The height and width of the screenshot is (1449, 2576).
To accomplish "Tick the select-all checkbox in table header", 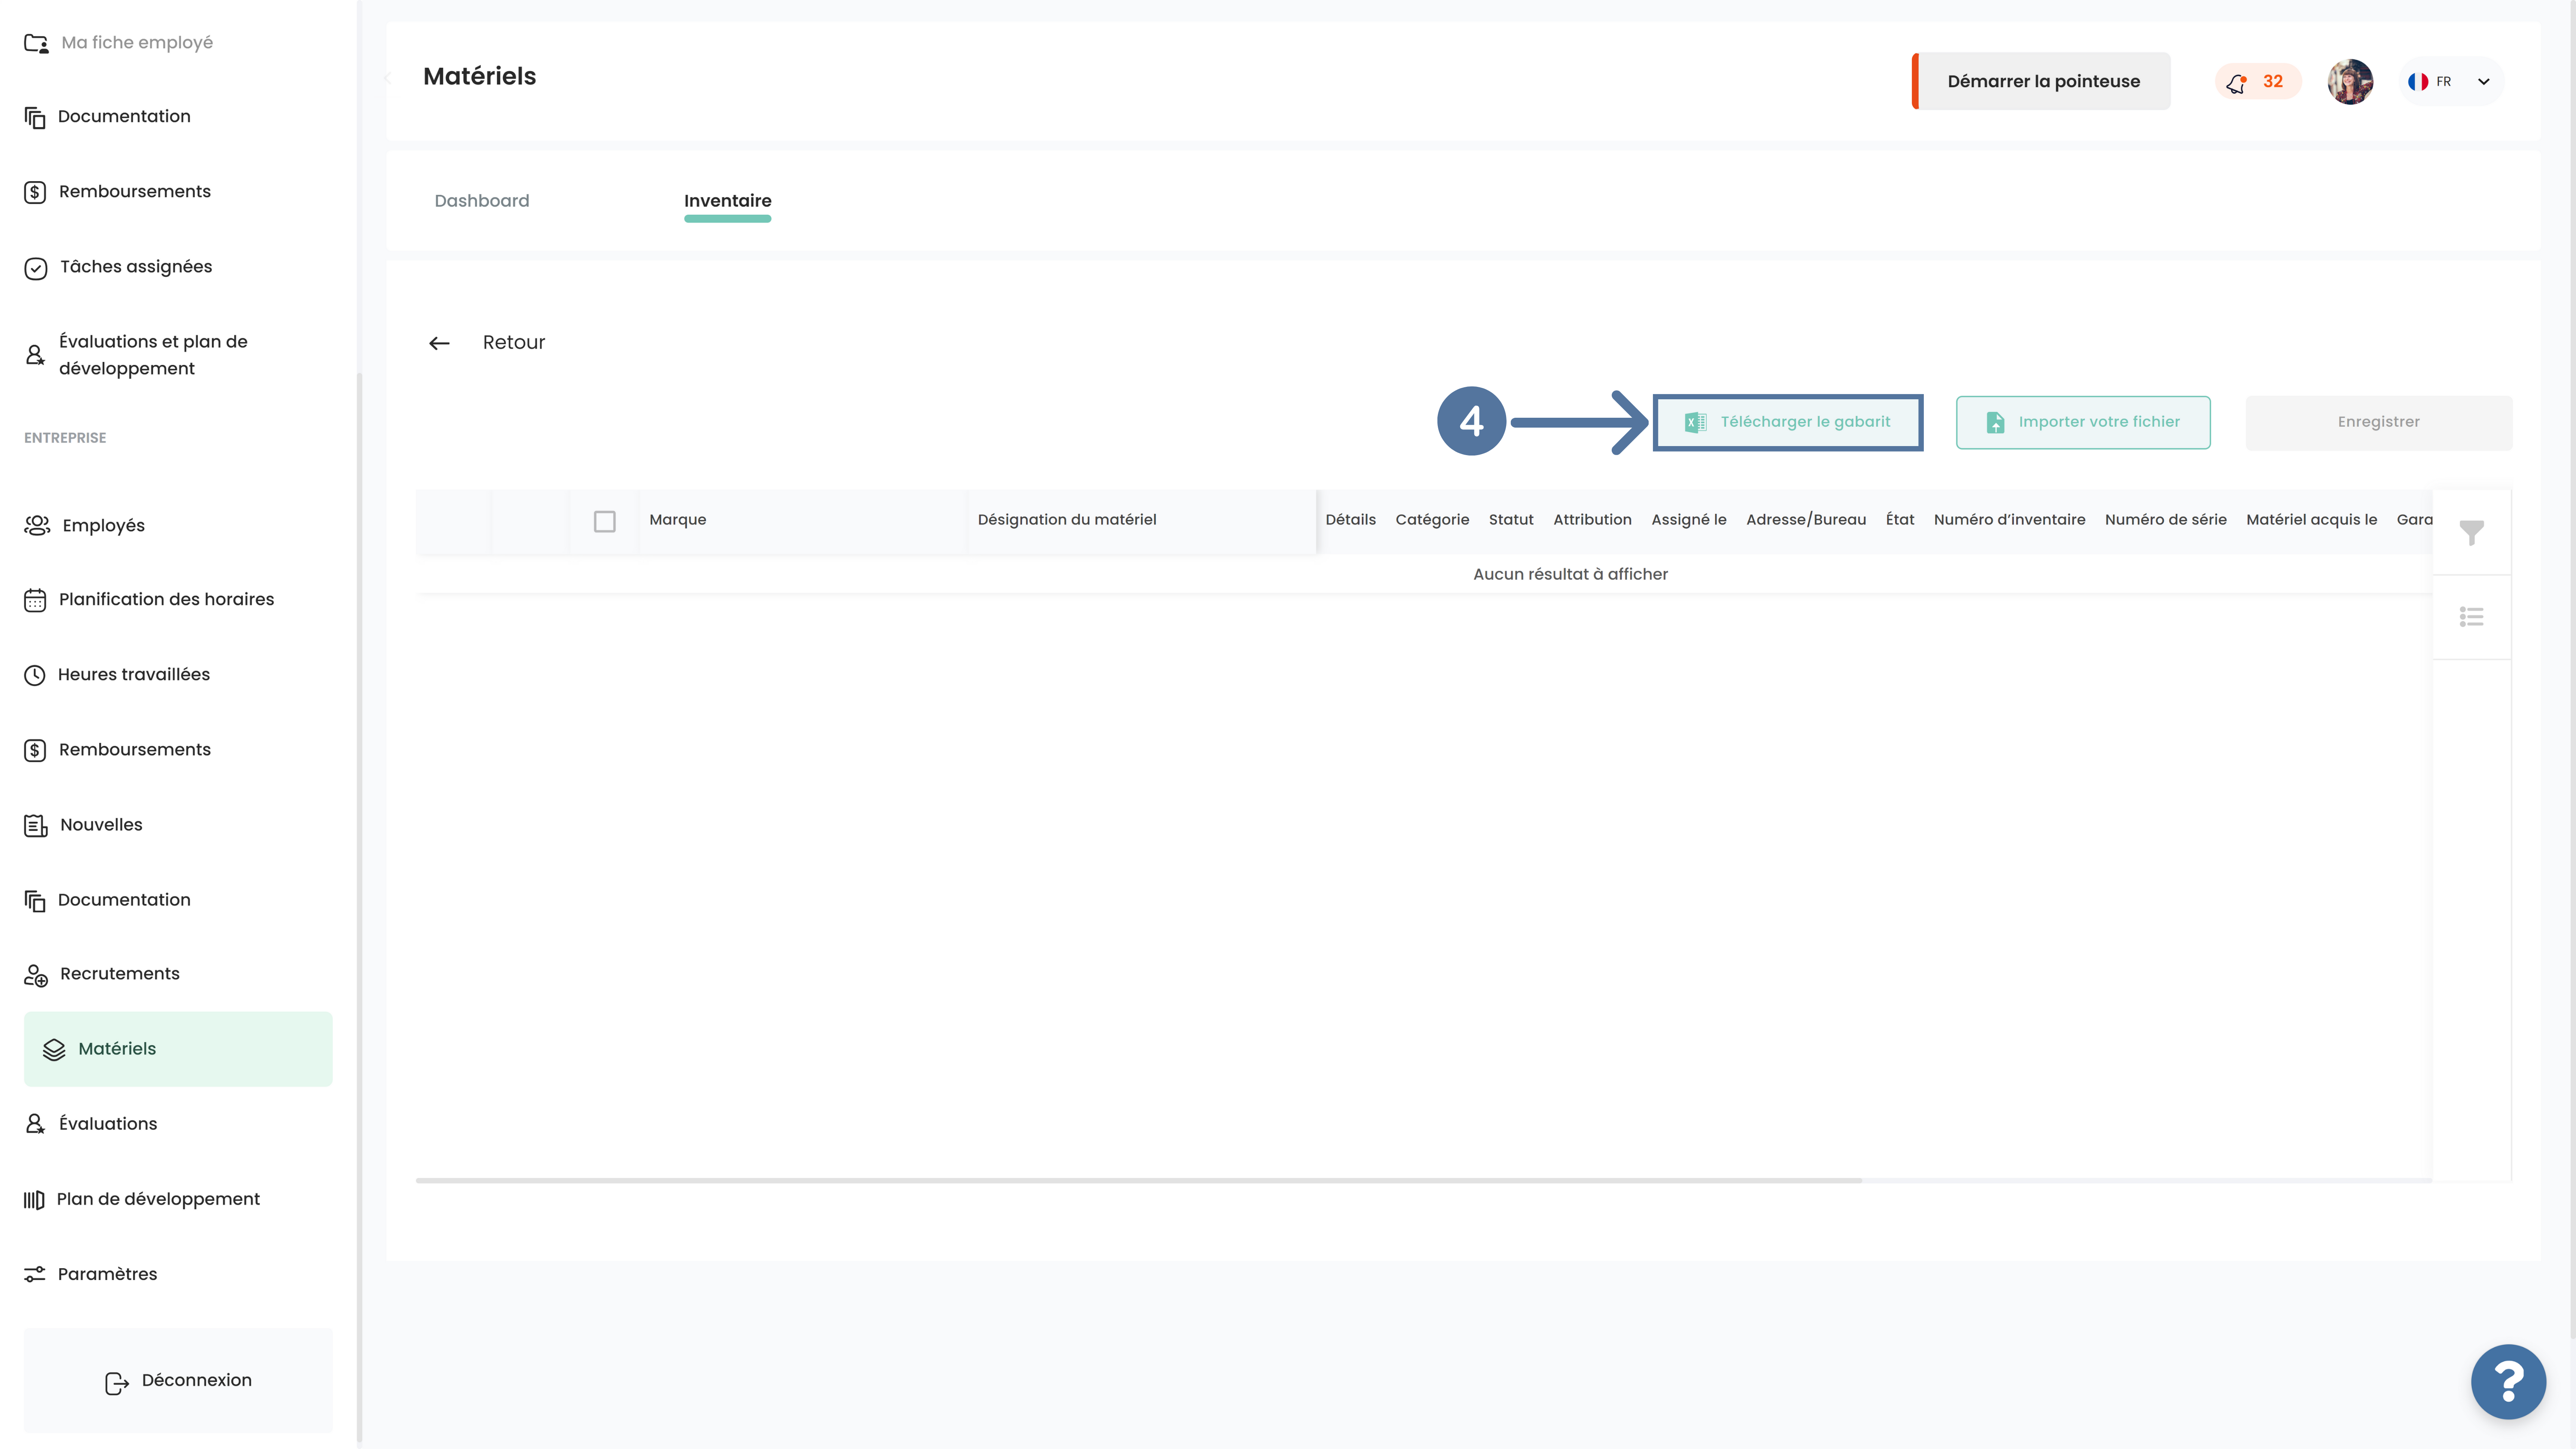I will click(604, 522).
